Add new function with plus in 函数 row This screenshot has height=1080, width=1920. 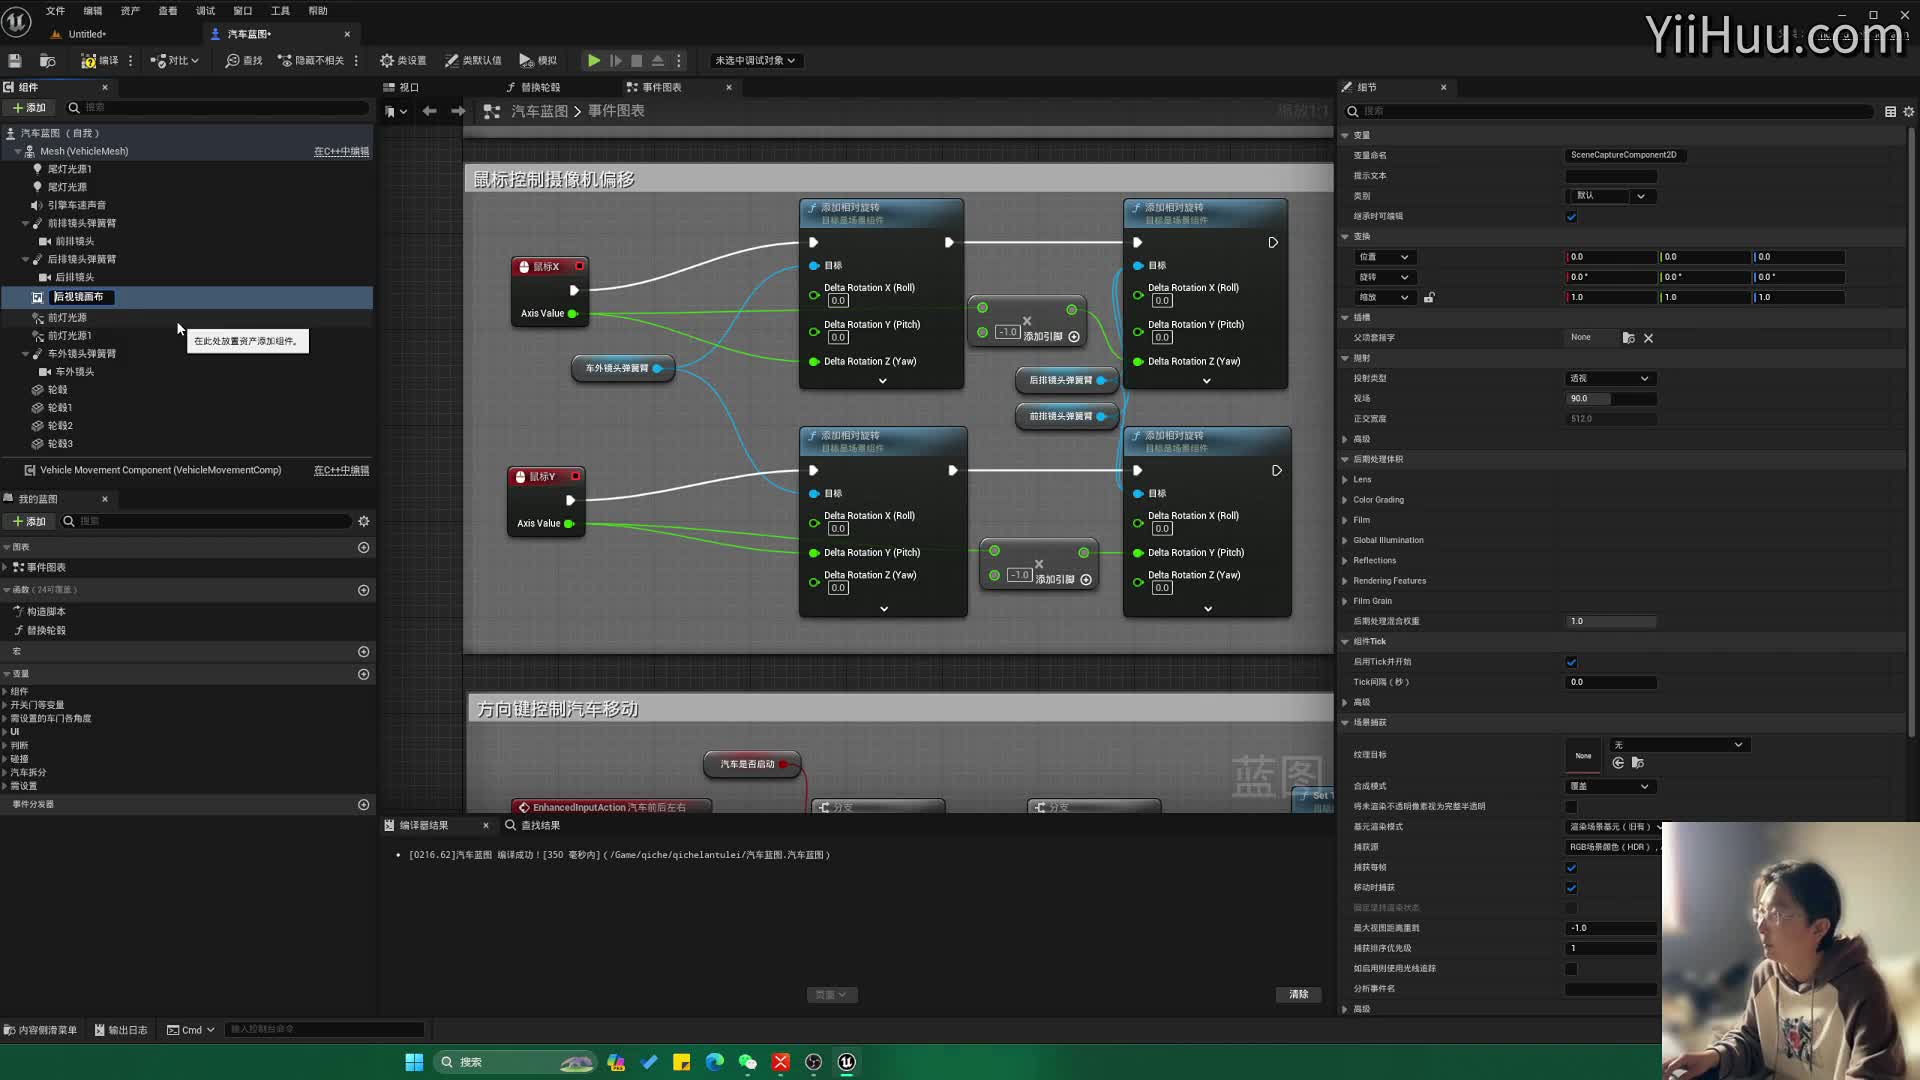(364, 590)
